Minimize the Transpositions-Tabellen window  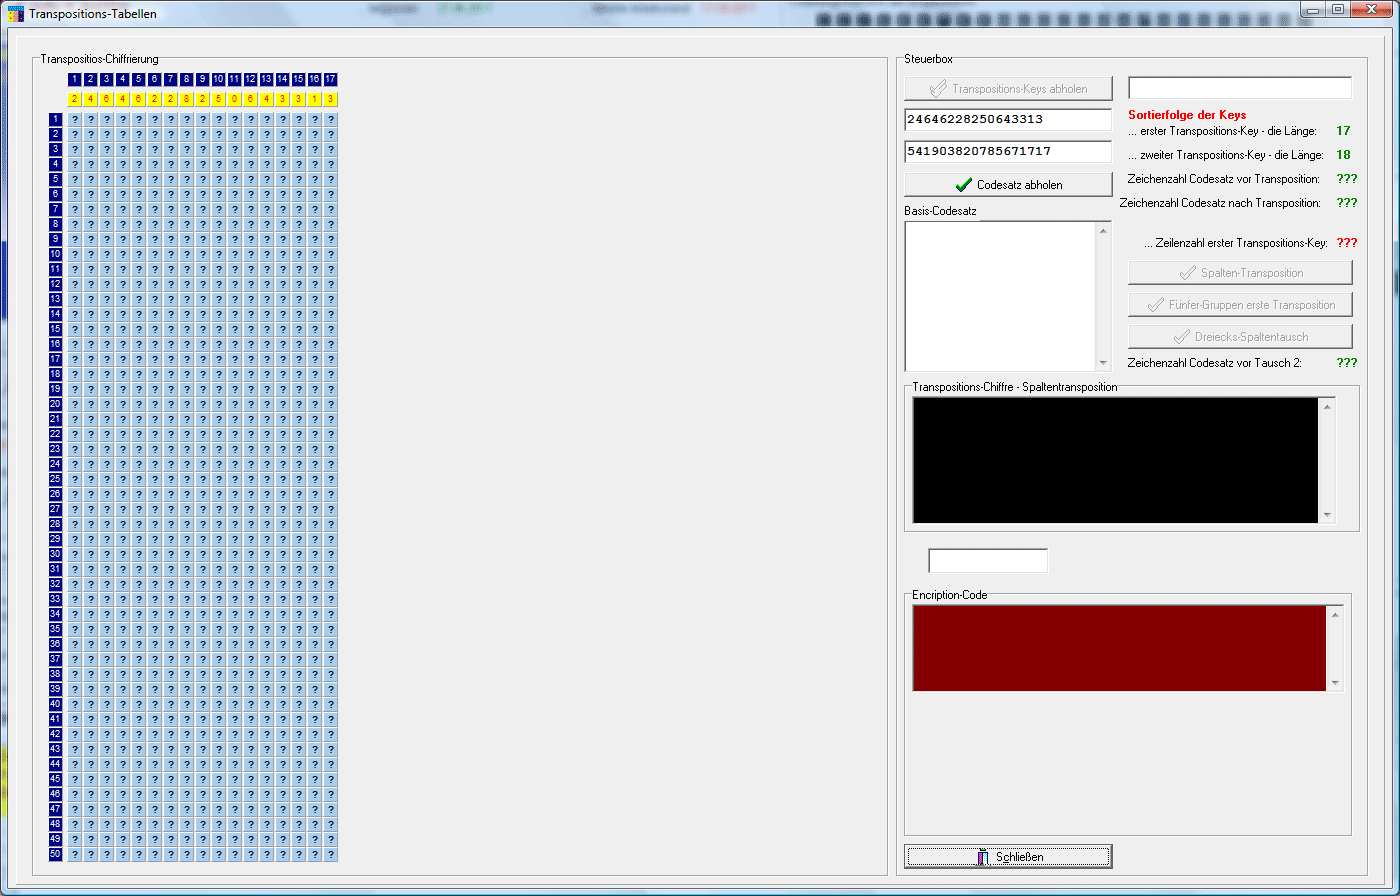[x=1313, y=8]
